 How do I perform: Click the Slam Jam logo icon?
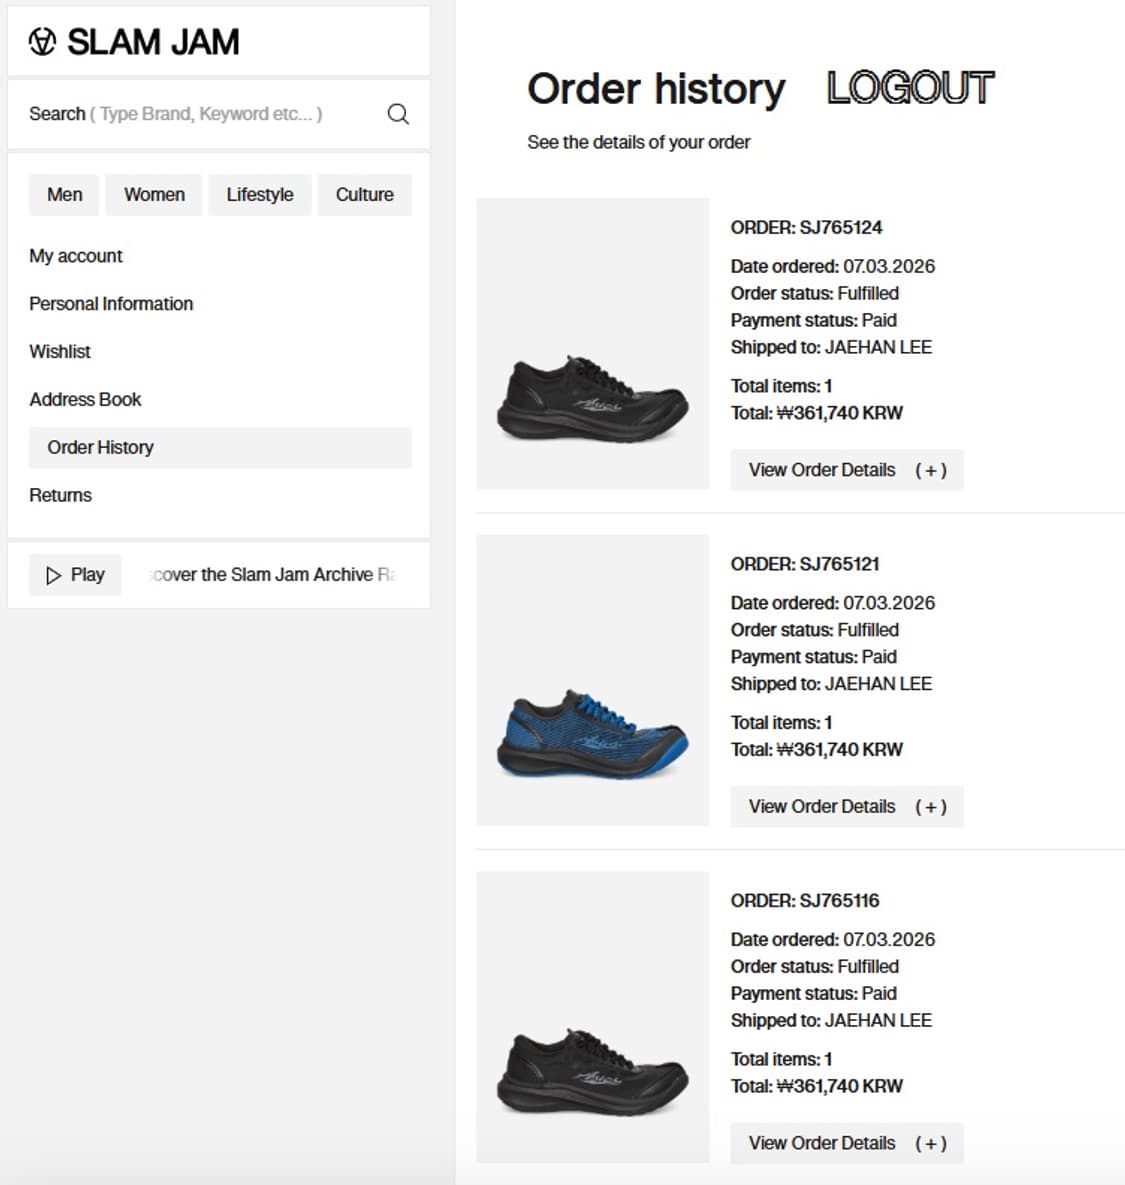tap(42, 42)
